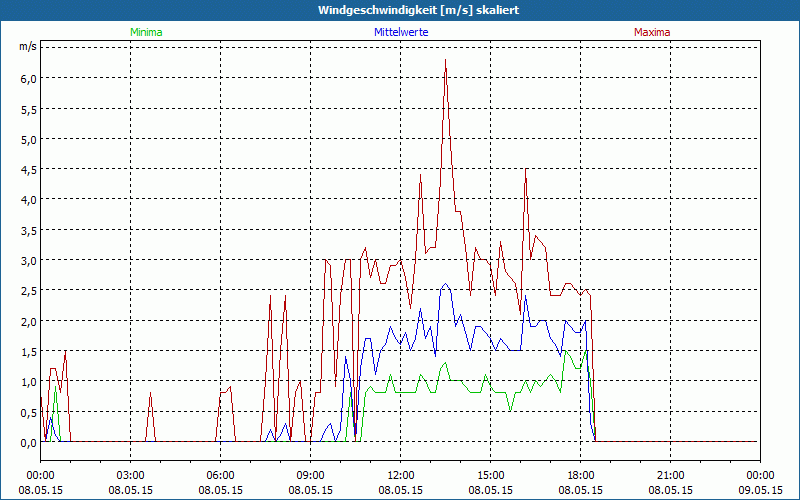800x500 pixels.
Task: Click the 03:00 time axis label
Action: (x=131, y=476)
